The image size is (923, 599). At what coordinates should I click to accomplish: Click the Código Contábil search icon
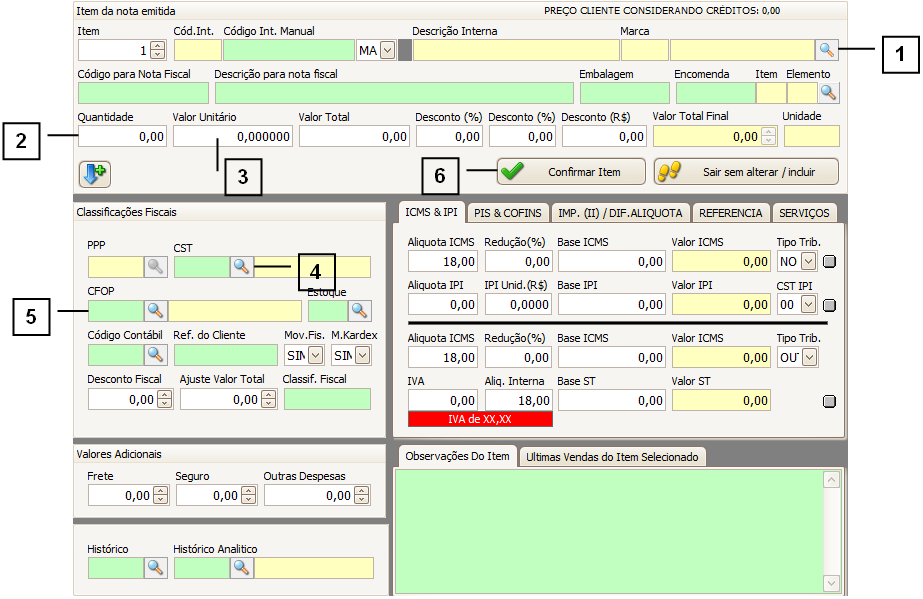(156, 354)
